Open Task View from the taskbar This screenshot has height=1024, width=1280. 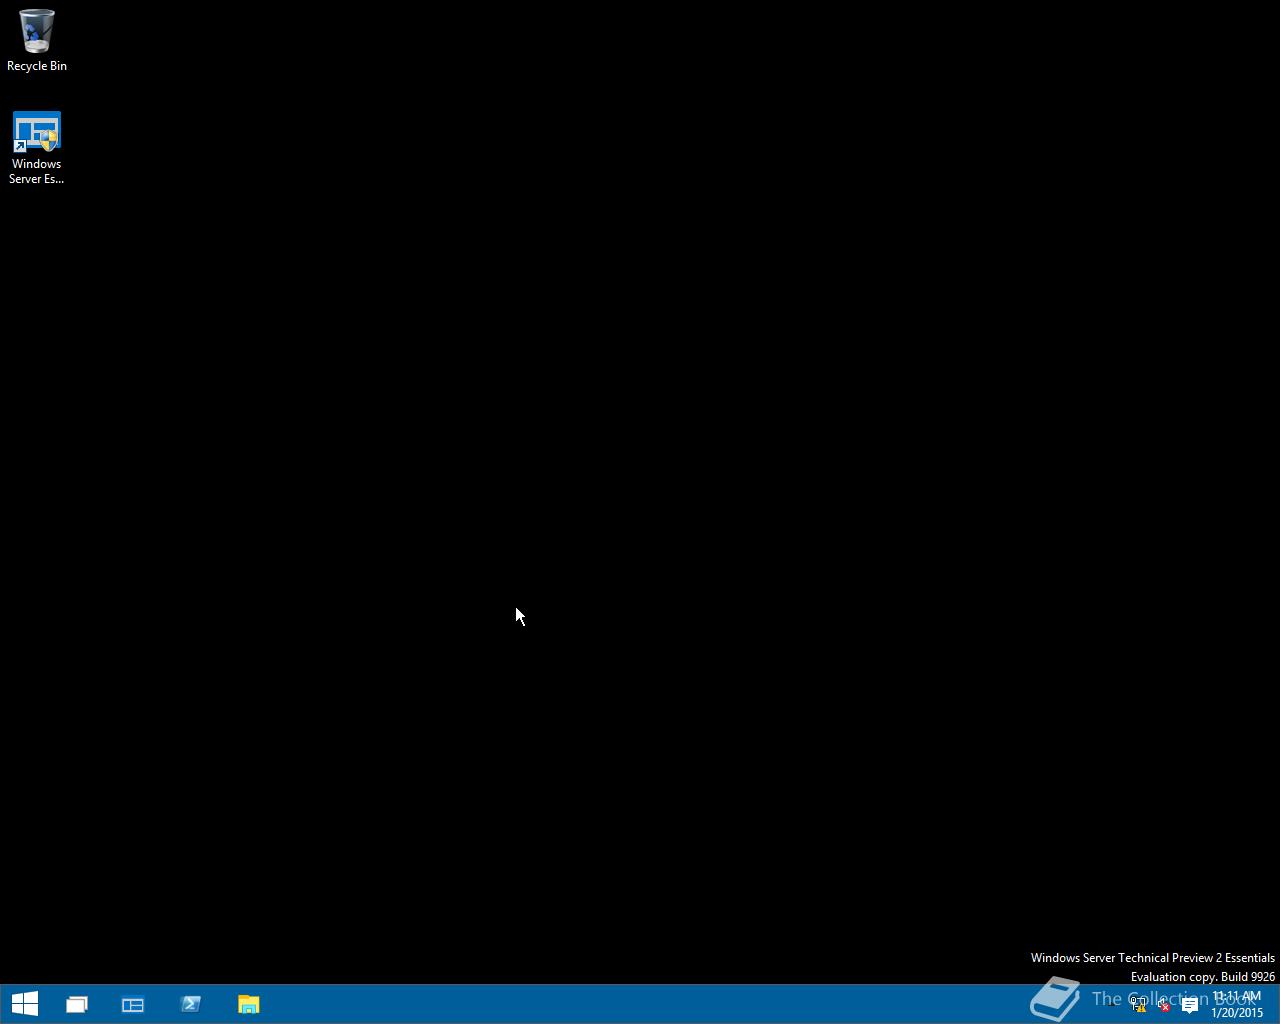pos(76,1004)
